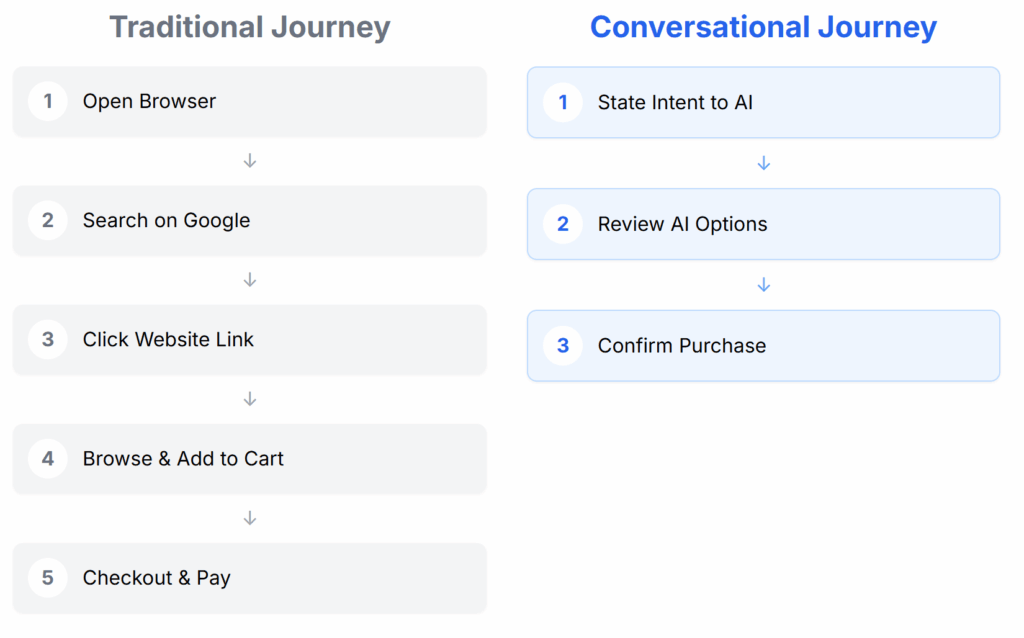Click the down arrow below the Search on Google step

pos(250,279)
